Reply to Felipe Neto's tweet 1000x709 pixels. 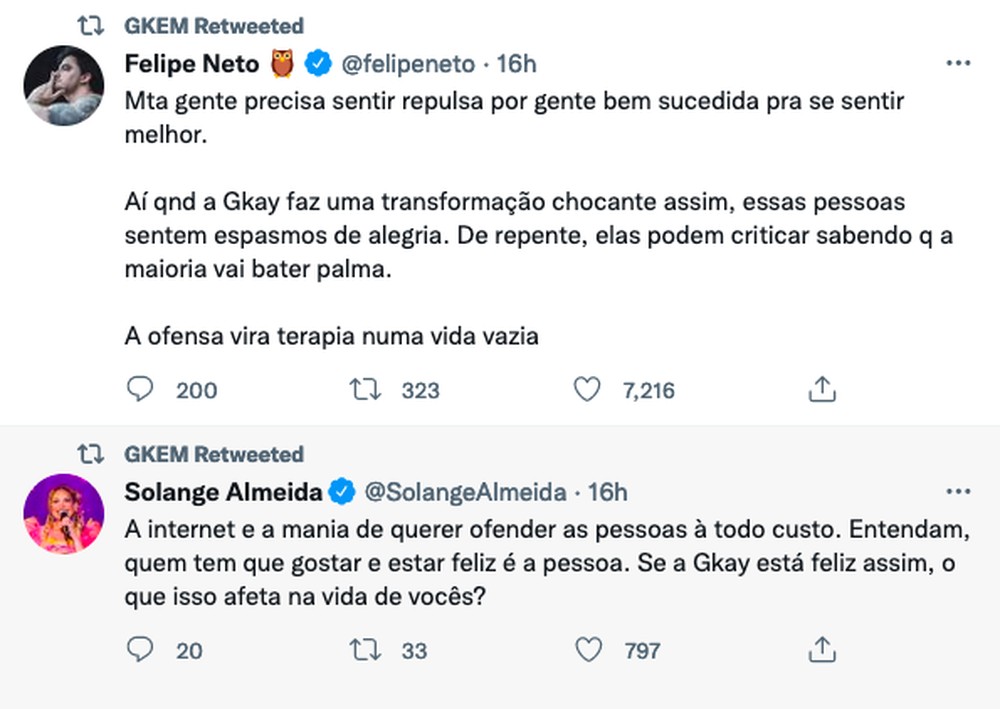click(x=141, y=390)
